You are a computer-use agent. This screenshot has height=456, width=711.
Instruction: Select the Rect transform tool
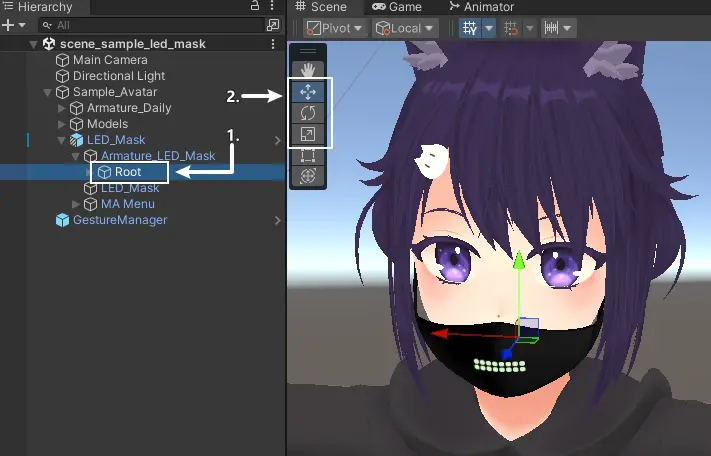pos(308,155)
